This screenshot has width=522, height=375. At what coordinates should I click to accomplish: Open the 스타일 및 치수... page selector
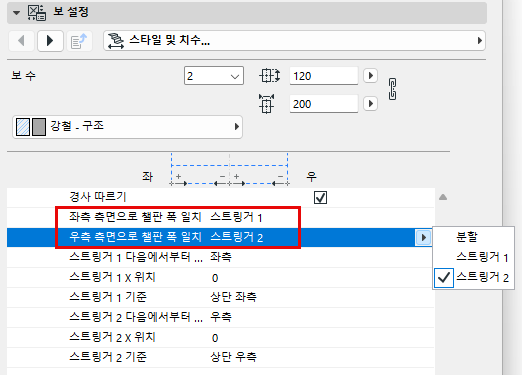(294, 41)
